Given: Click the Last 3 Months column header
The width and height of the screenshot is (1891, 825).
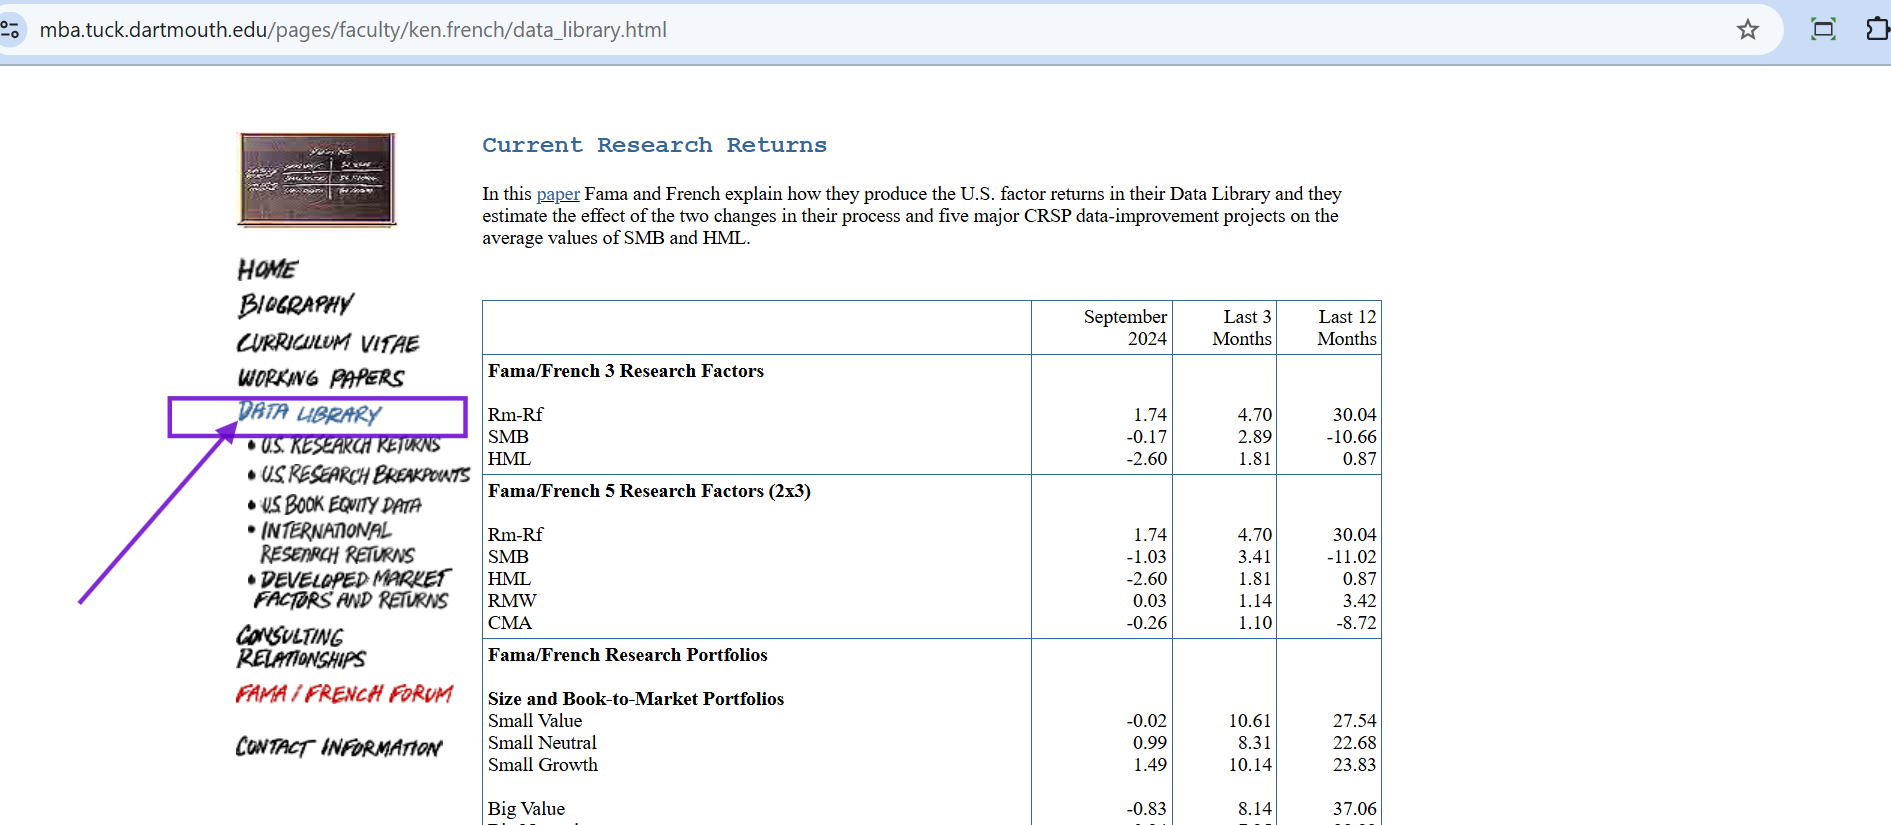Looking at the screenshot, I should tap(1242, 328).
